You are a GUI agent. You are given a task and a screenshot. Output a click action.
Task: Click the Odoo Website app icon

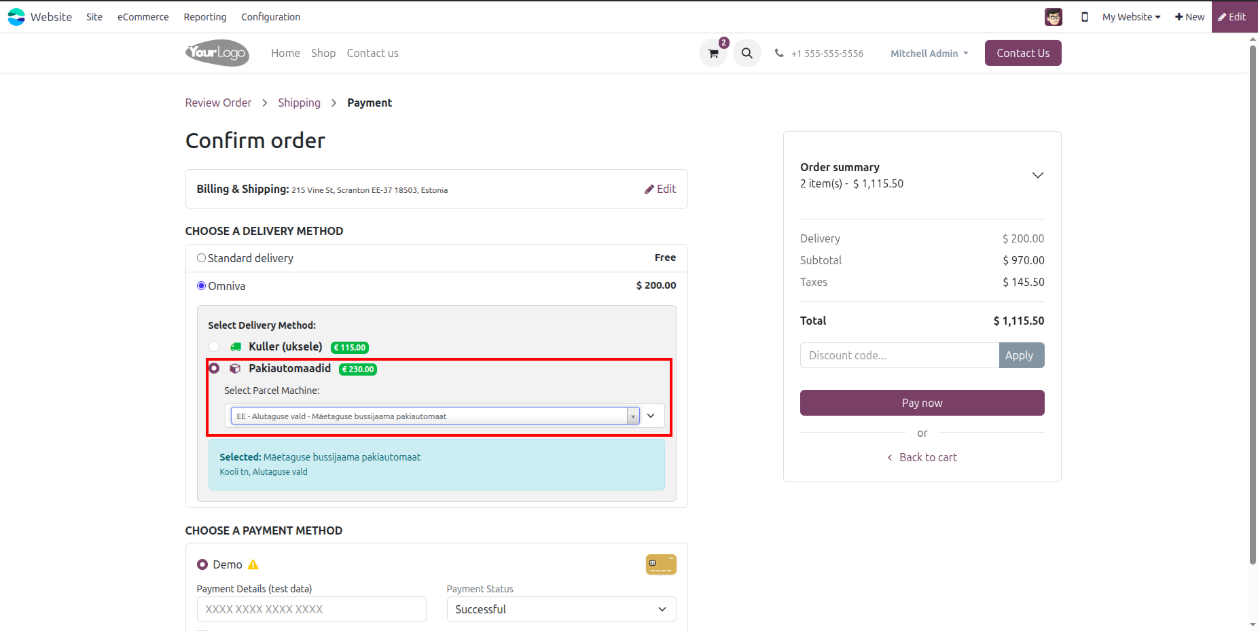[16, 17]
